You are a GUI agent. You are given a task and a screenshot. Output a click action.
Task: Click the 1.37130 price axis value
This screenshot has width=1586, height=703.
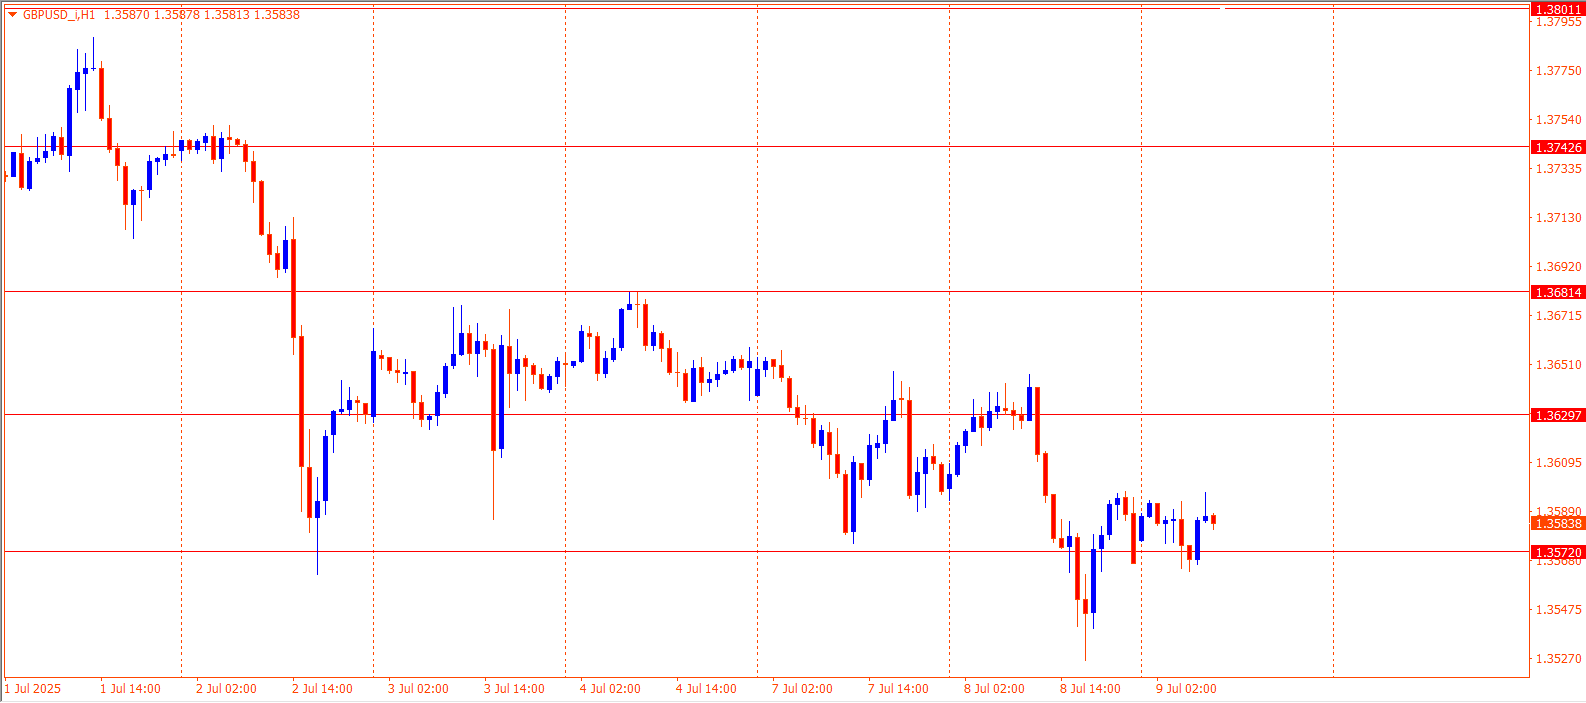[1559, 218]
